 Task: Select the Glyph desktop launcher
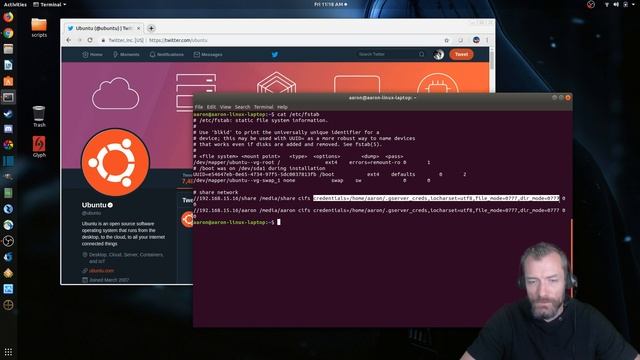coord(39,147)
